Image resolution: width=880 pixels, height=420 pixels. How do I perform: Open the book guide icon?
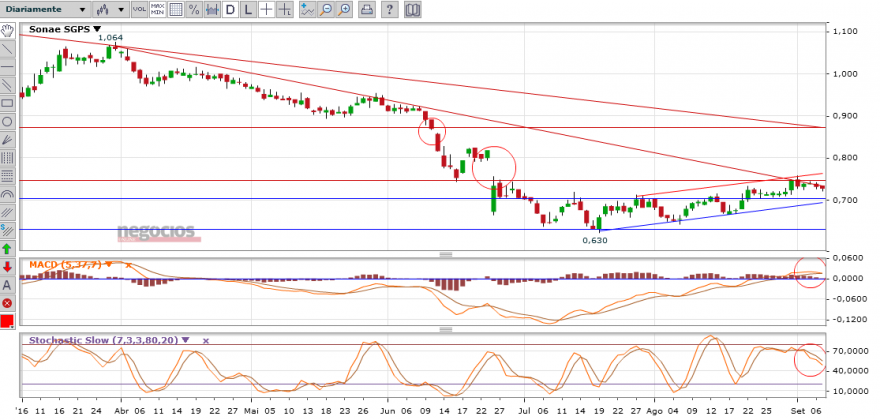click(x=412, y=10)
